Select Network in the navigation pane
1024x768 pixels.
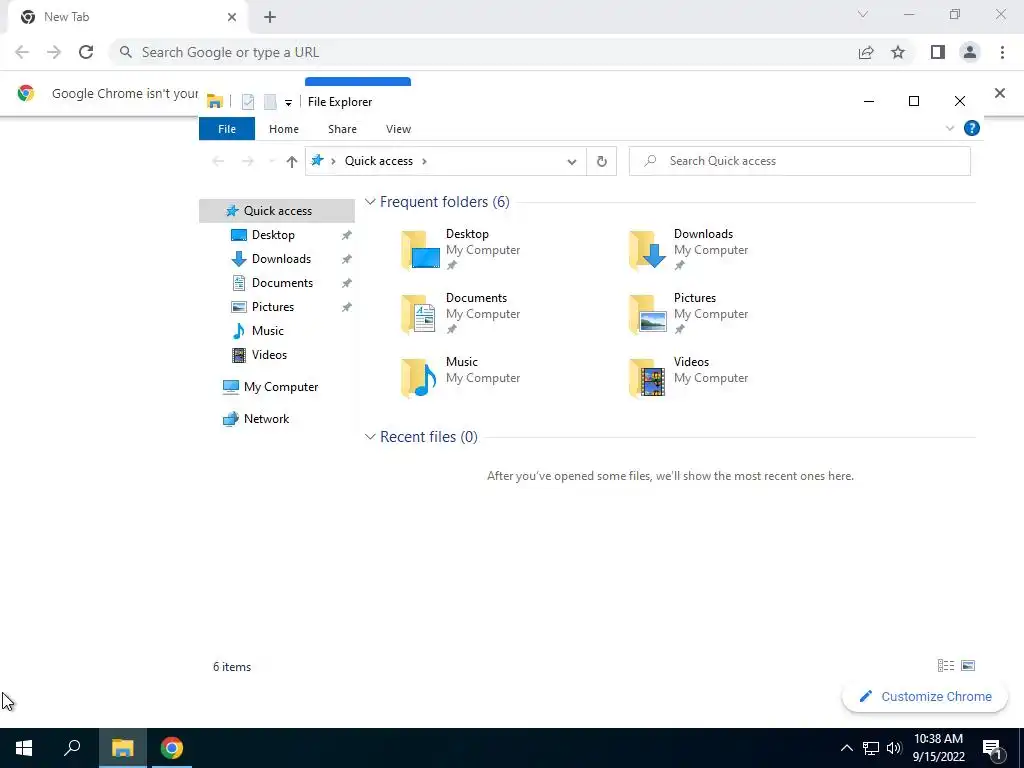pyautogui.click(x=266, y=419)
